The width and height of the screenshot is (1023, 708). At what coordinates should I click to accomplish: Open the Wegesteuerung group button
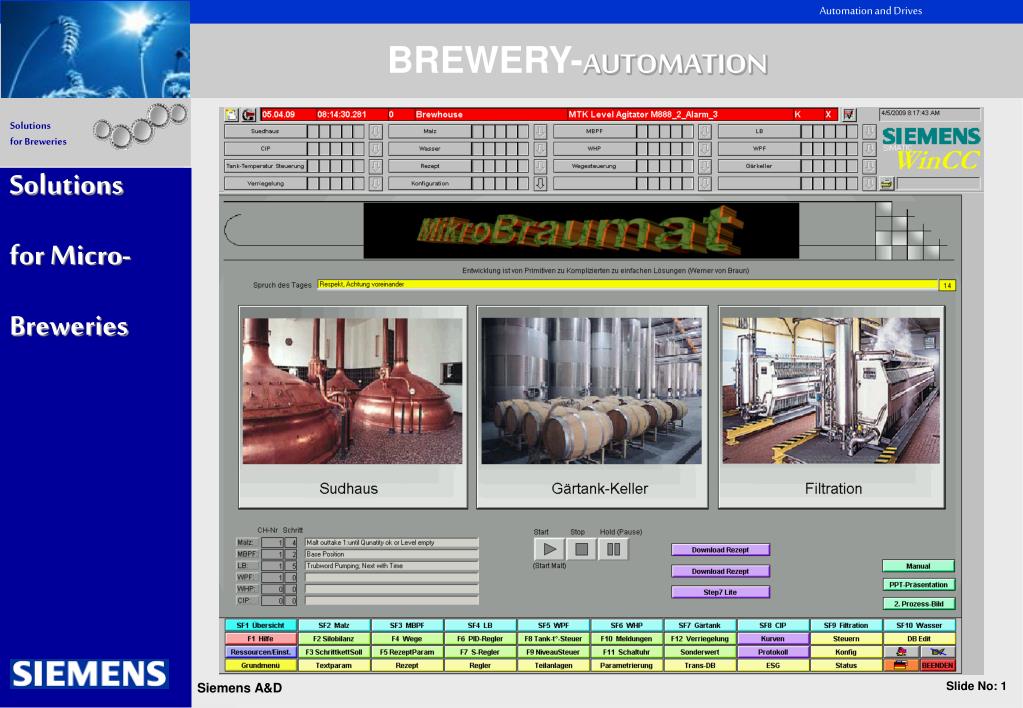pos(594,166)
